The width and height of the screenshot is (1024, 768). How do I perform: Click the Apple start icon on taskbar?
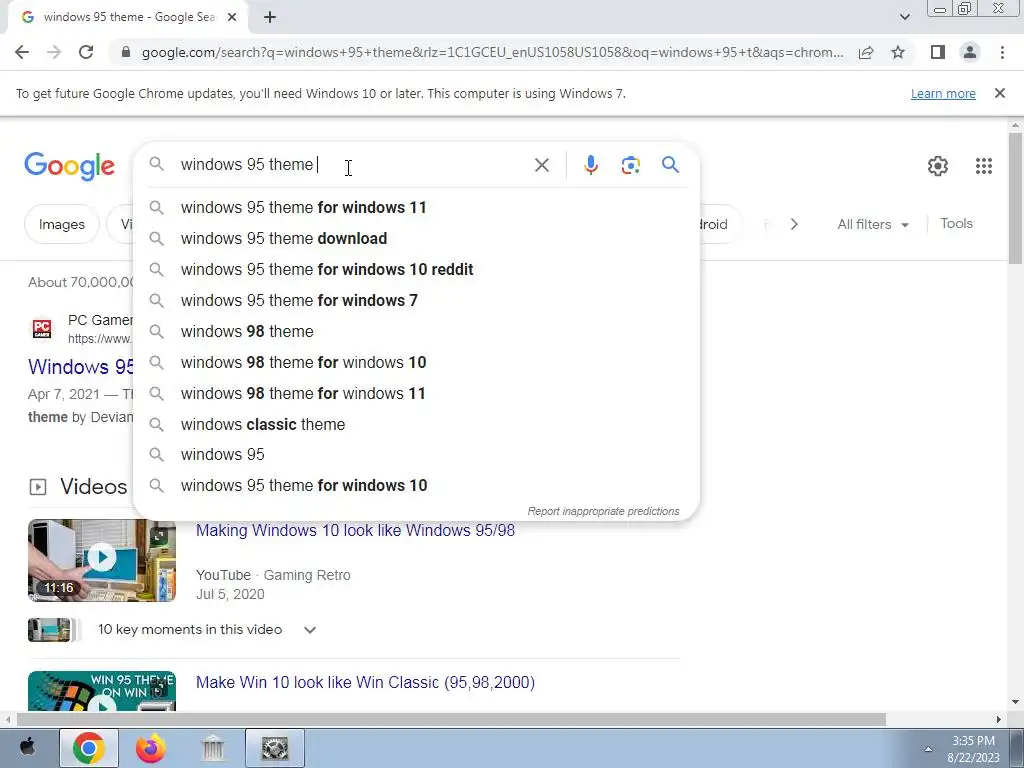point(27,747)
